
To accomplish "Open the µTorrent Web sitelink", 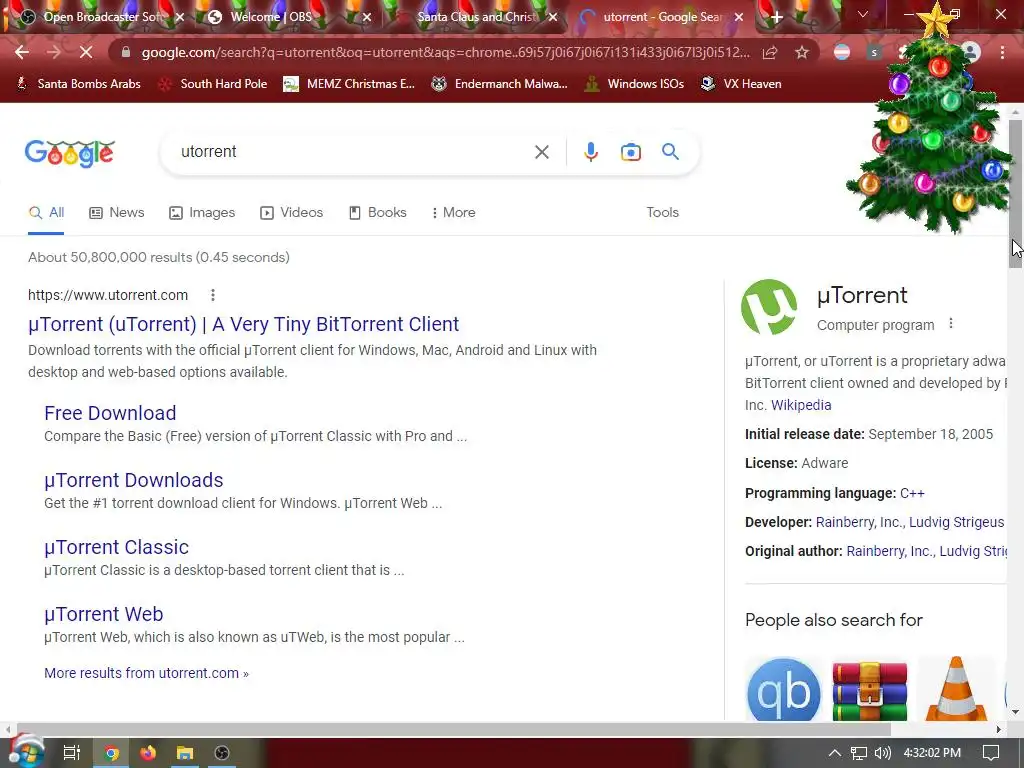I will pyautogui.click(x=104, y=614).
